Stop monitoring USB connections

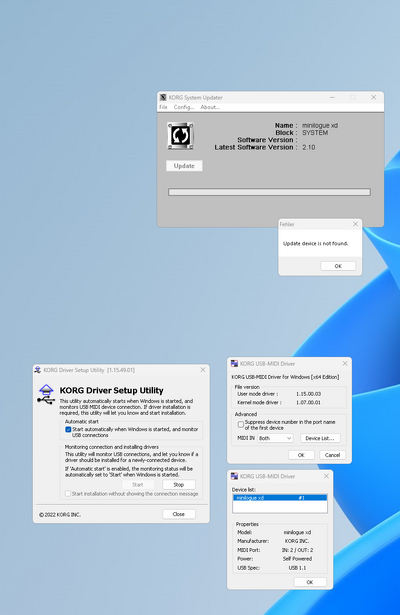tap(179, 485)
